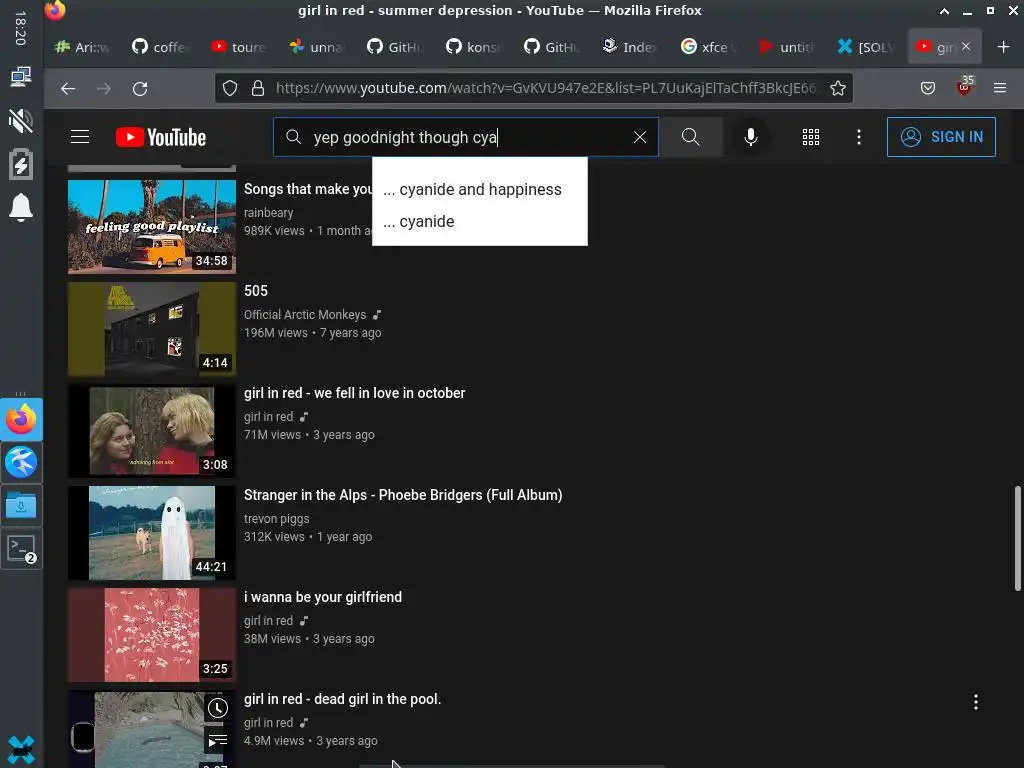Open Firefox from the dock
1024x768 pixels.
click(x=21, y=419)
